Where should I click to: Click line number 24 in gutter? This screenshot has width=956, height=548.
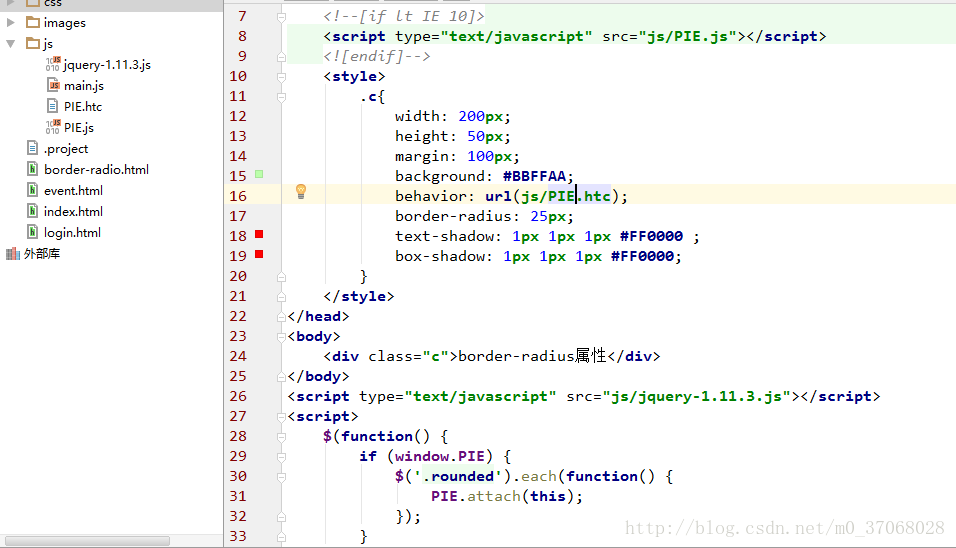click(238, 357)
